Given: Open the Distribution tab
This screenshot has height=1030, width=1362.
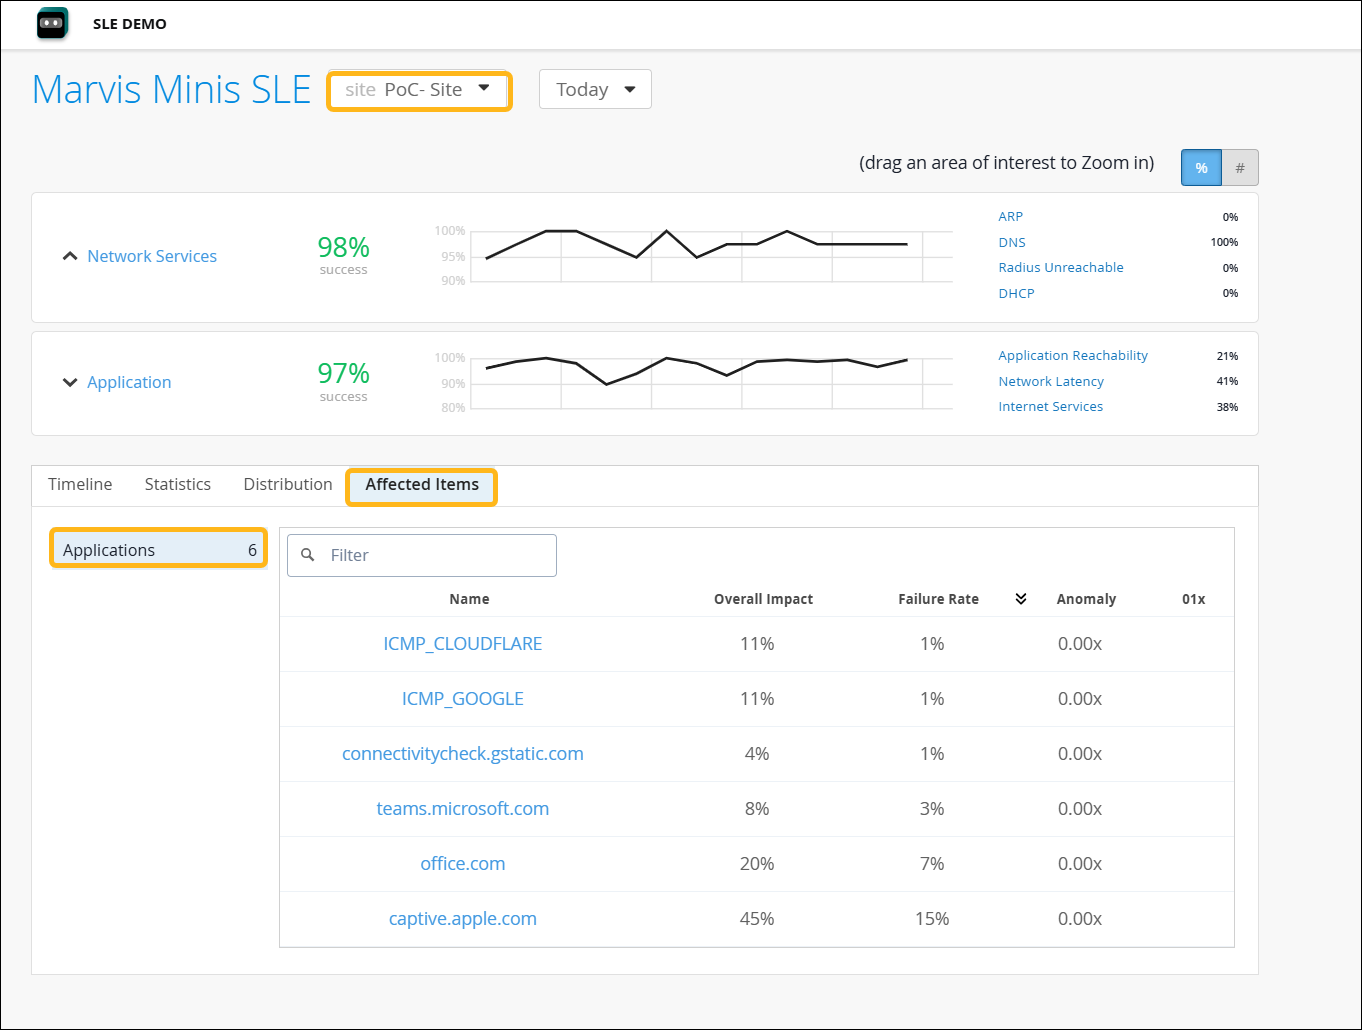Looking at the screenshot, I should point(287,484).
